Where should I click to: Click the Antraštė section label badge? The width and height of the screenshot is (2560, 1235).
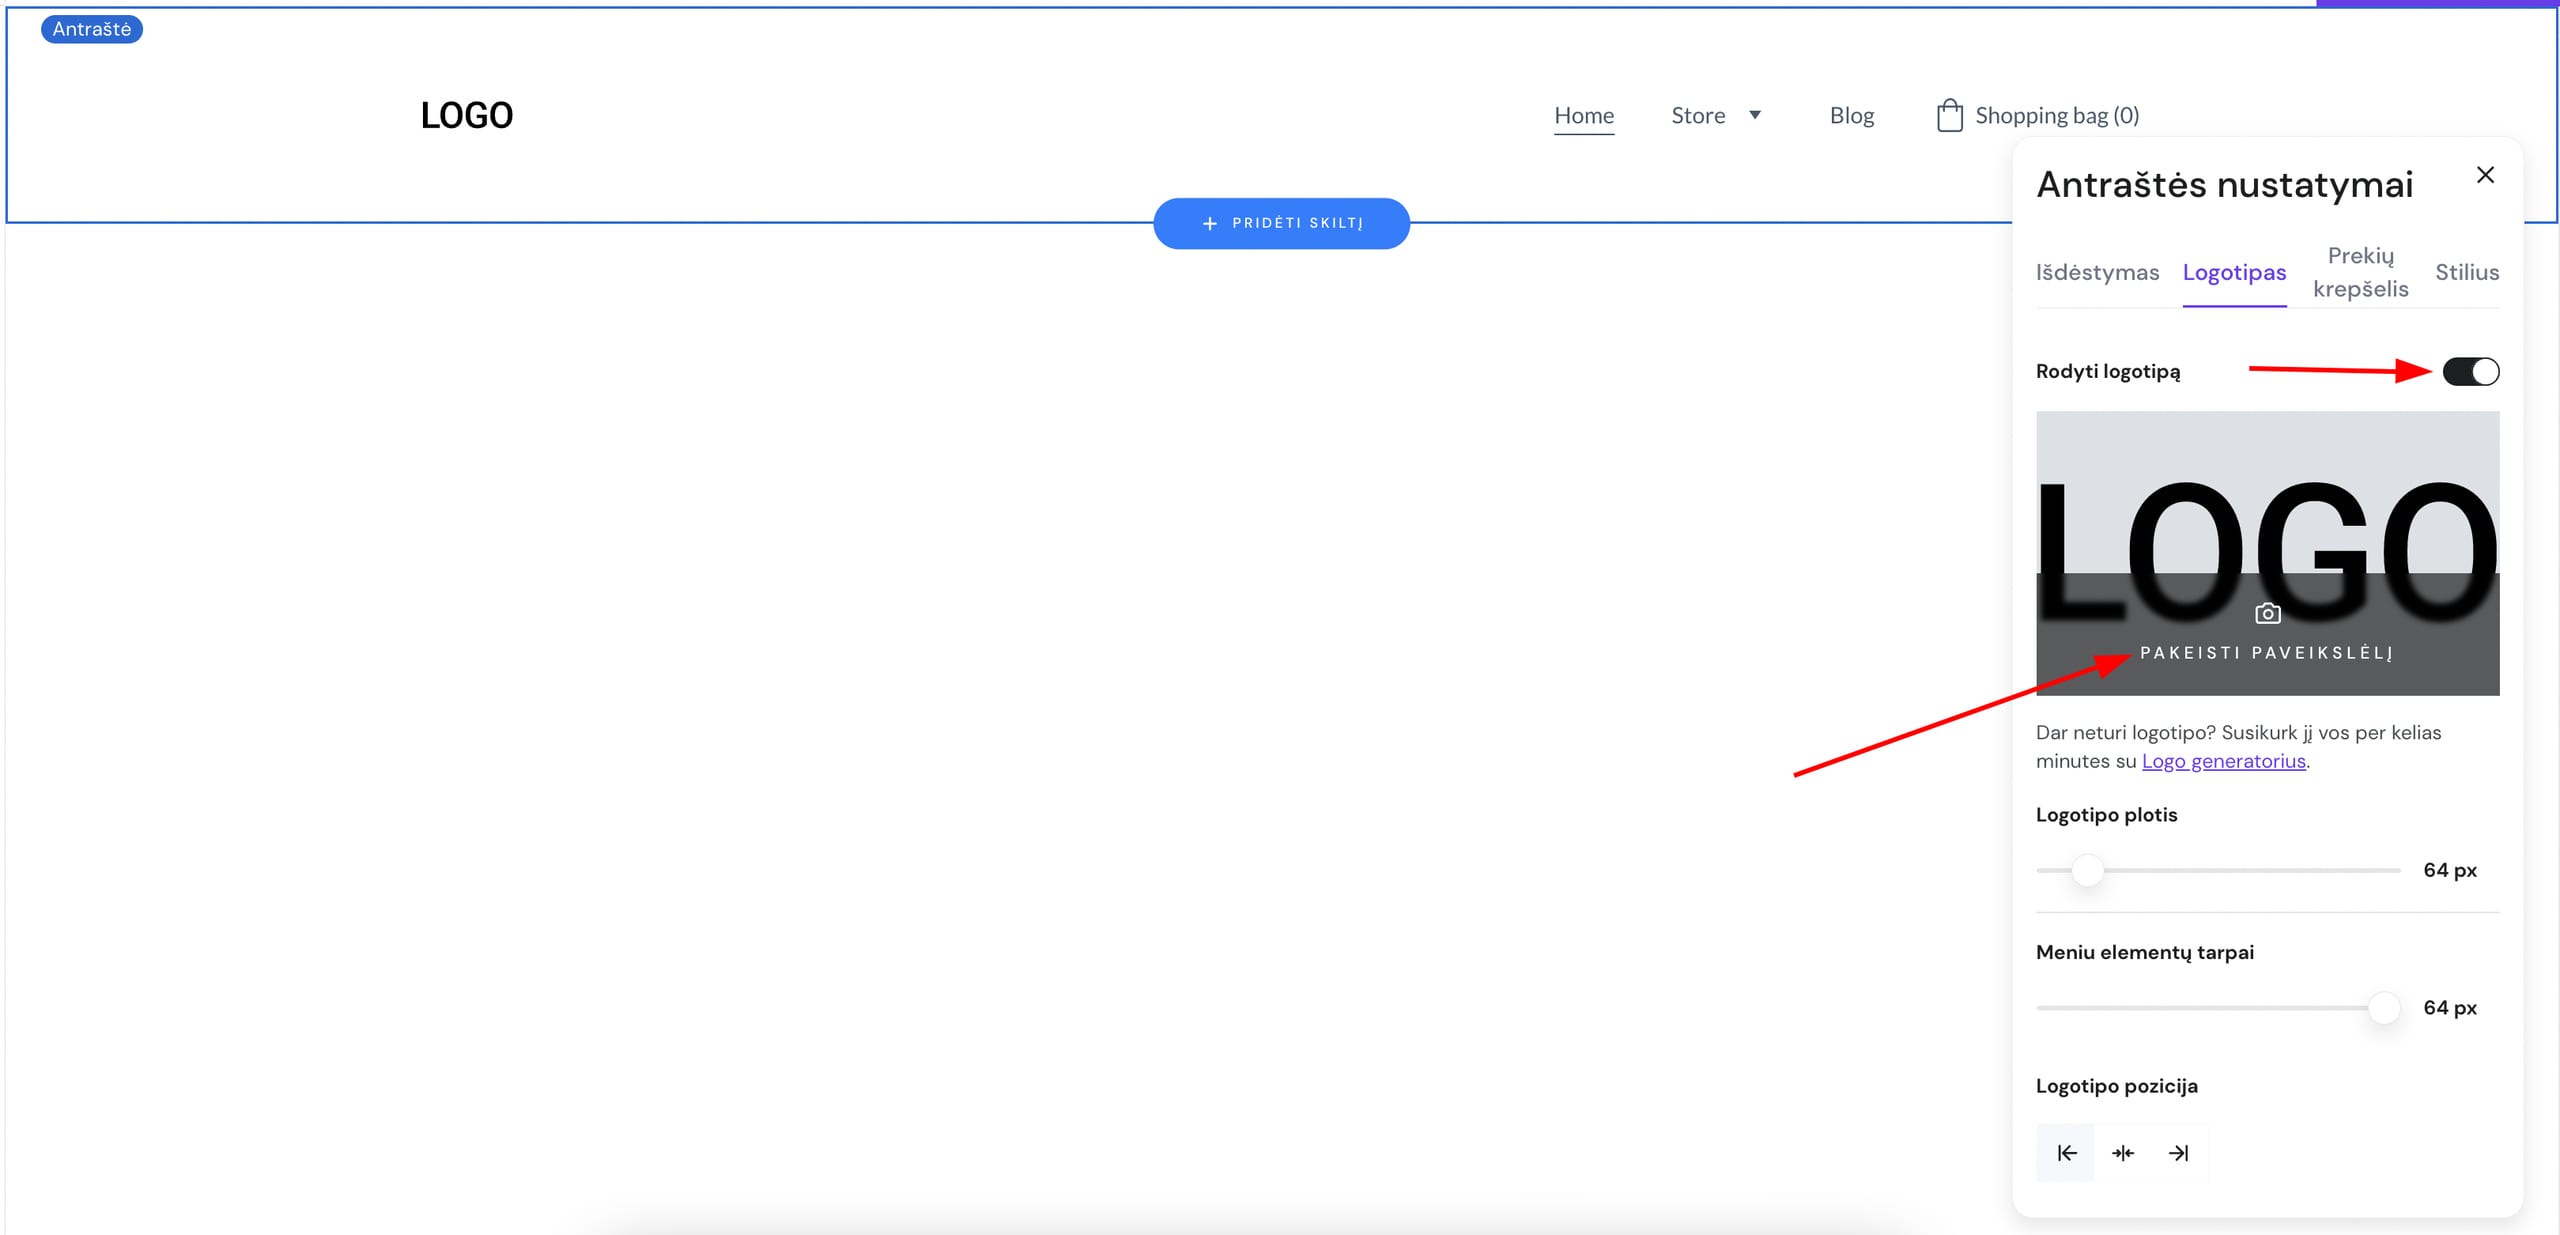pyautogui.click(x=91, y=29)
